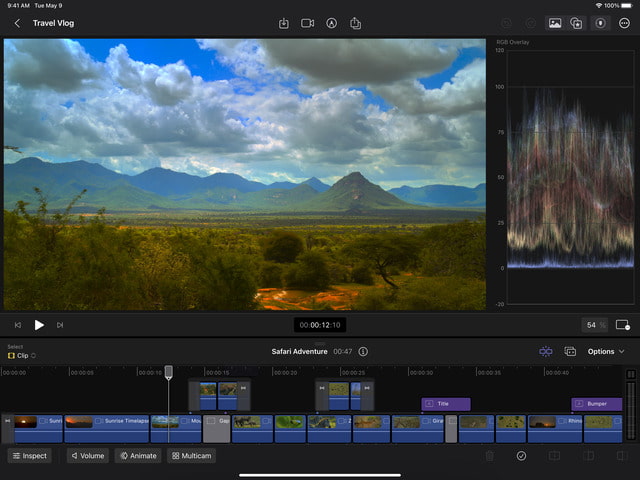640x480 pixels.
Task: Tap the playhead handle on timeline ruler
Action: [x=169, y=372]
